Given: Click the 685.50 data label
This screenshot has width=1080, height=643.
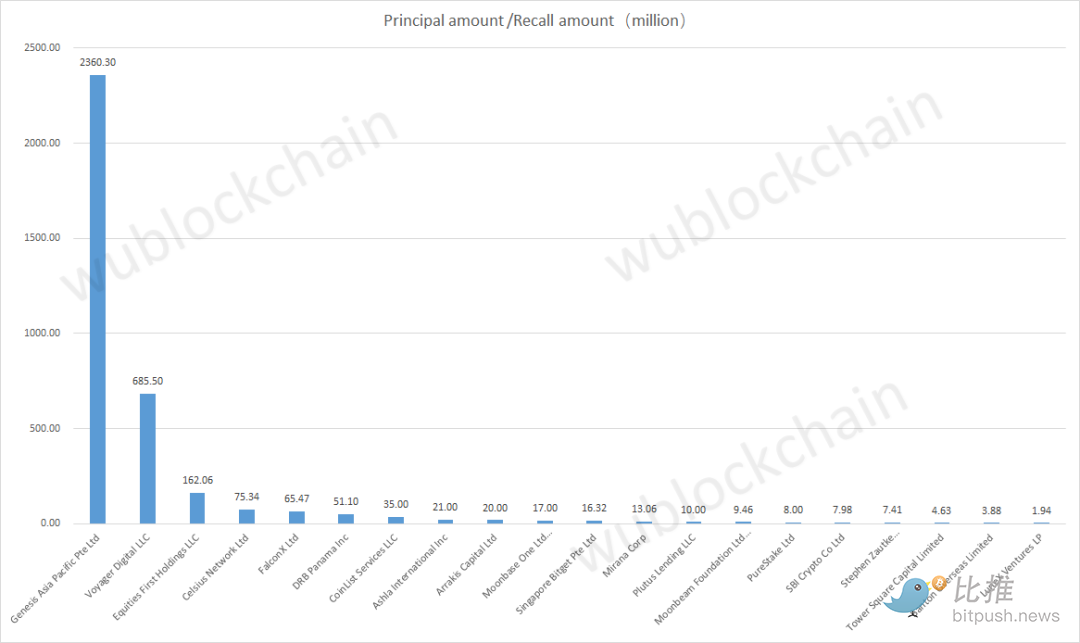Looking at the screenshot, I should point(148,381).
